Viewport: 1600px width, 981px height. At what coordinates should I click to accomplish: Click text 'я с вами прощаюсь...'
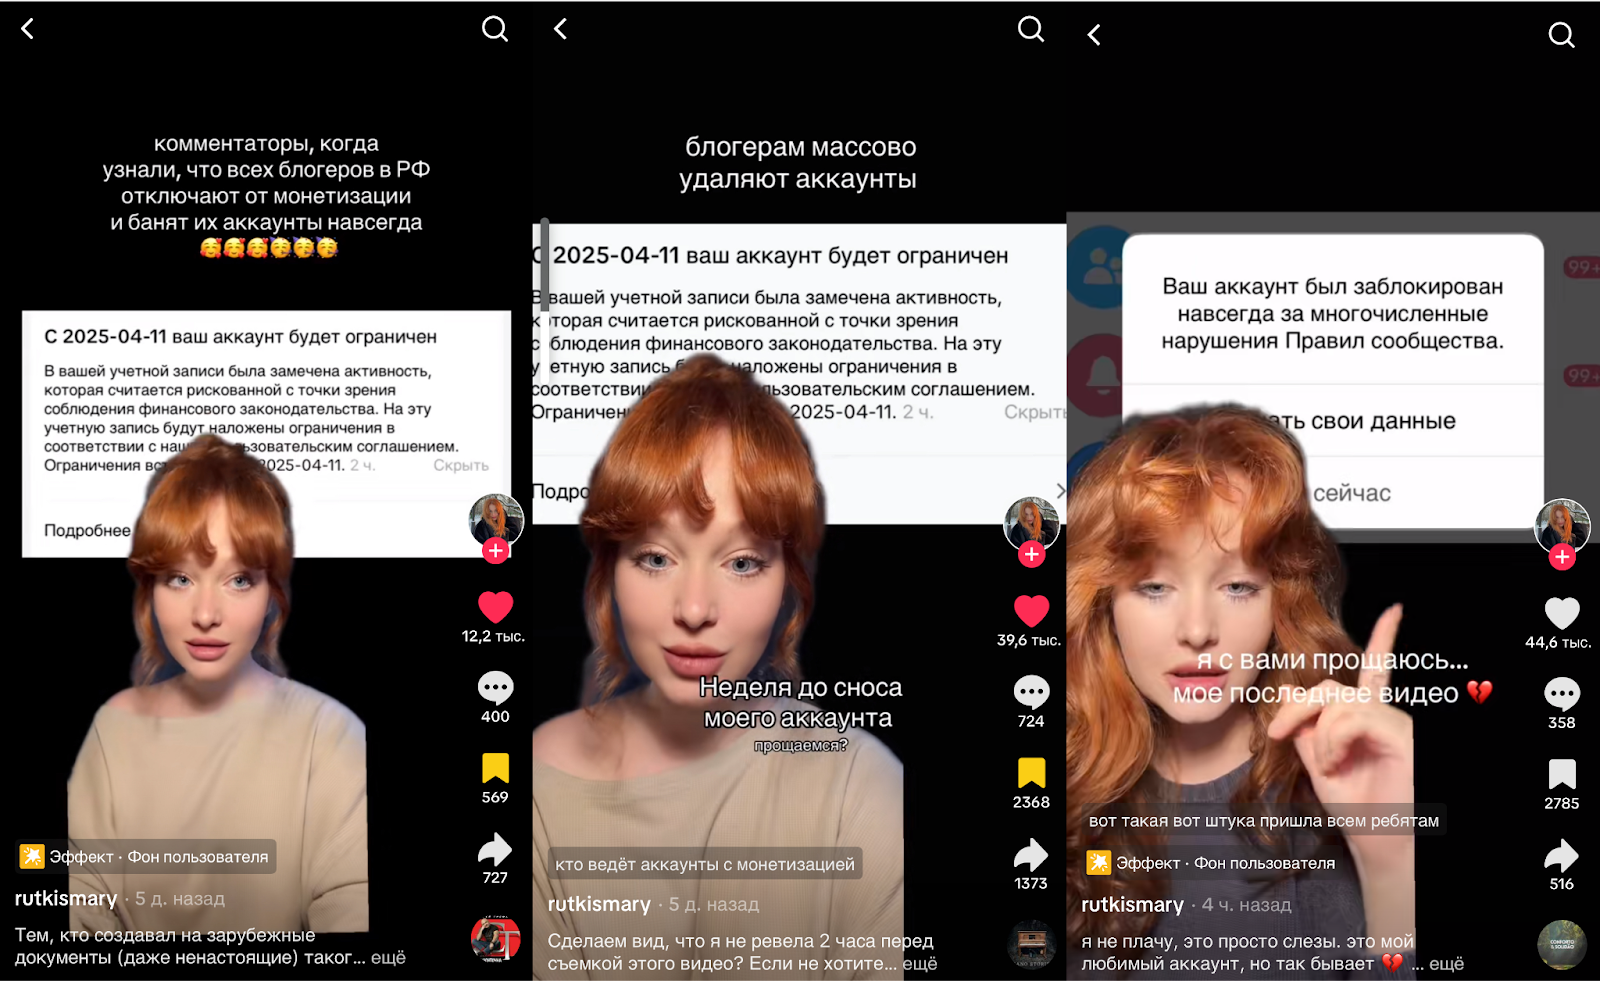(1333, 660)
